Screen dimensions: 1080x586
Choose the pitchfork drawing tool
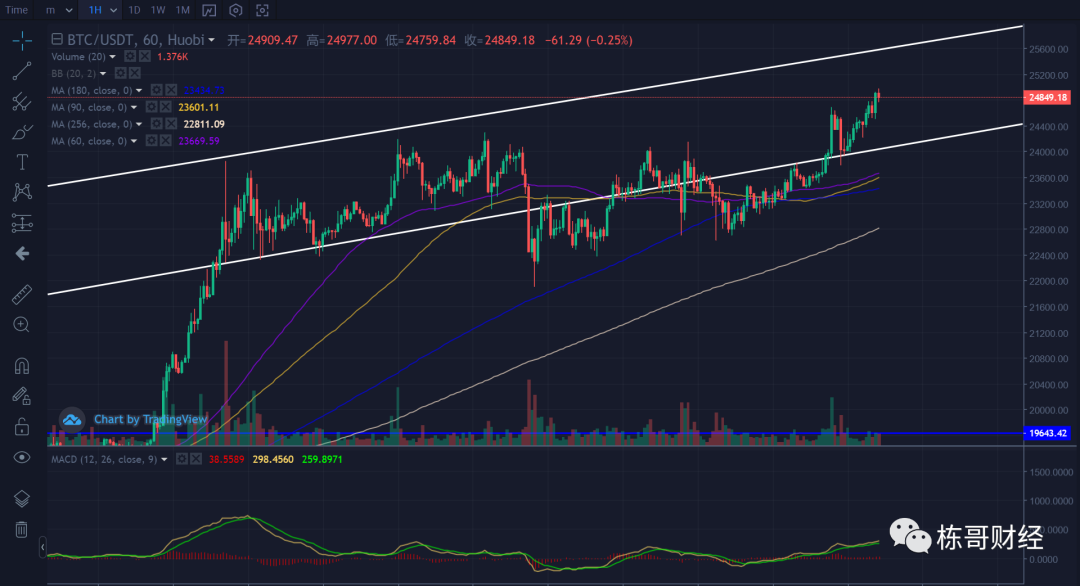[x=21, y=102]
